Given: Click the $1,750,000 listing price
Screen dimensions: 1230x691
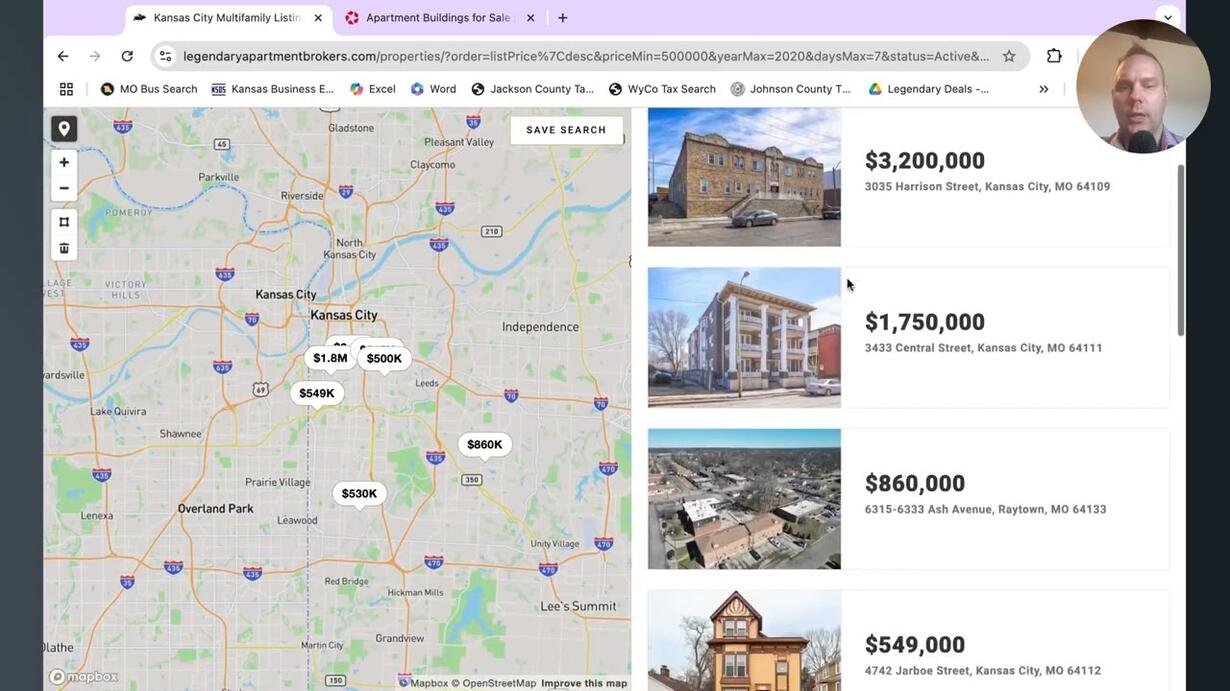Looking at the screenshot, I should [925, 322].
